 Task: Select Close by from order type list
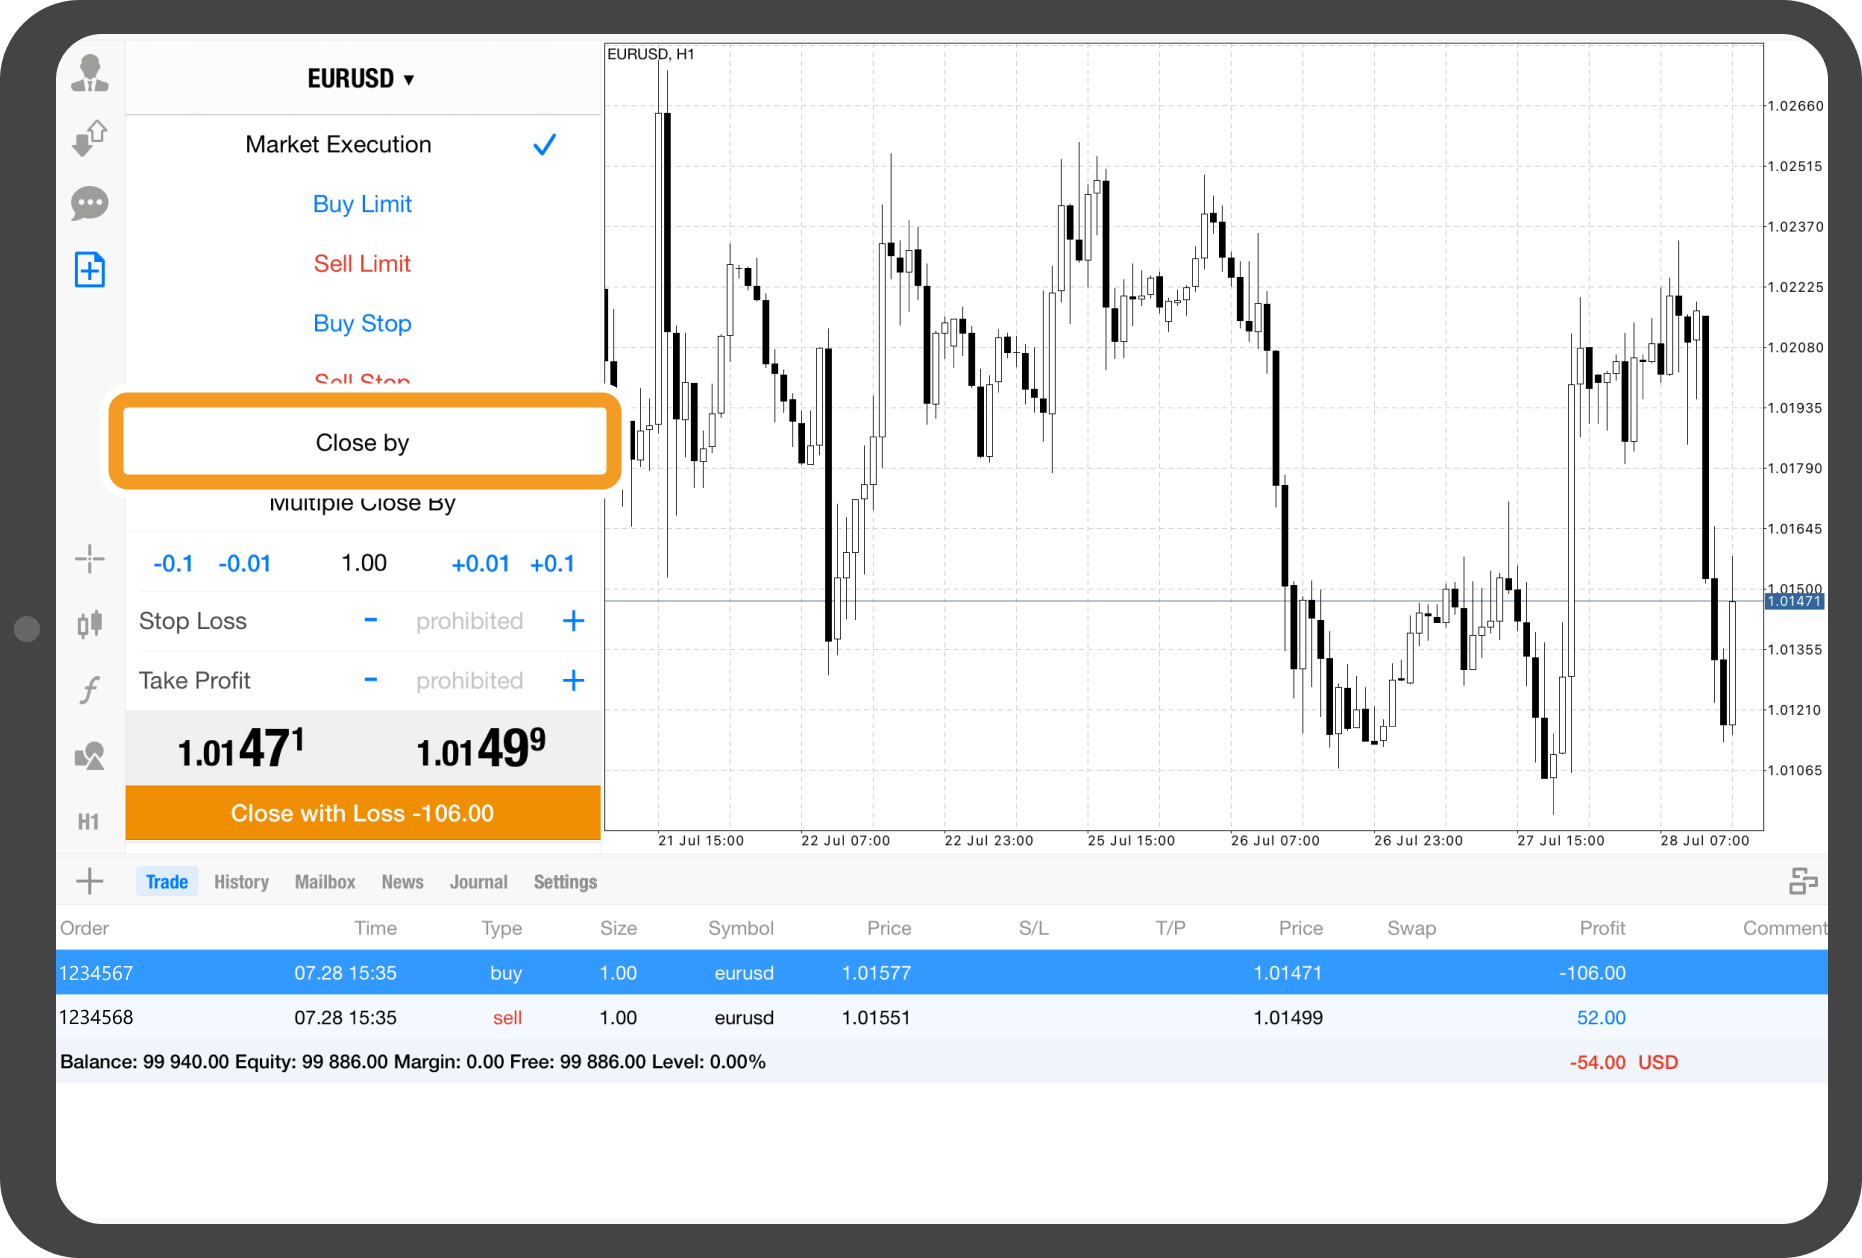pyautogui.click(x=362, y=443)
